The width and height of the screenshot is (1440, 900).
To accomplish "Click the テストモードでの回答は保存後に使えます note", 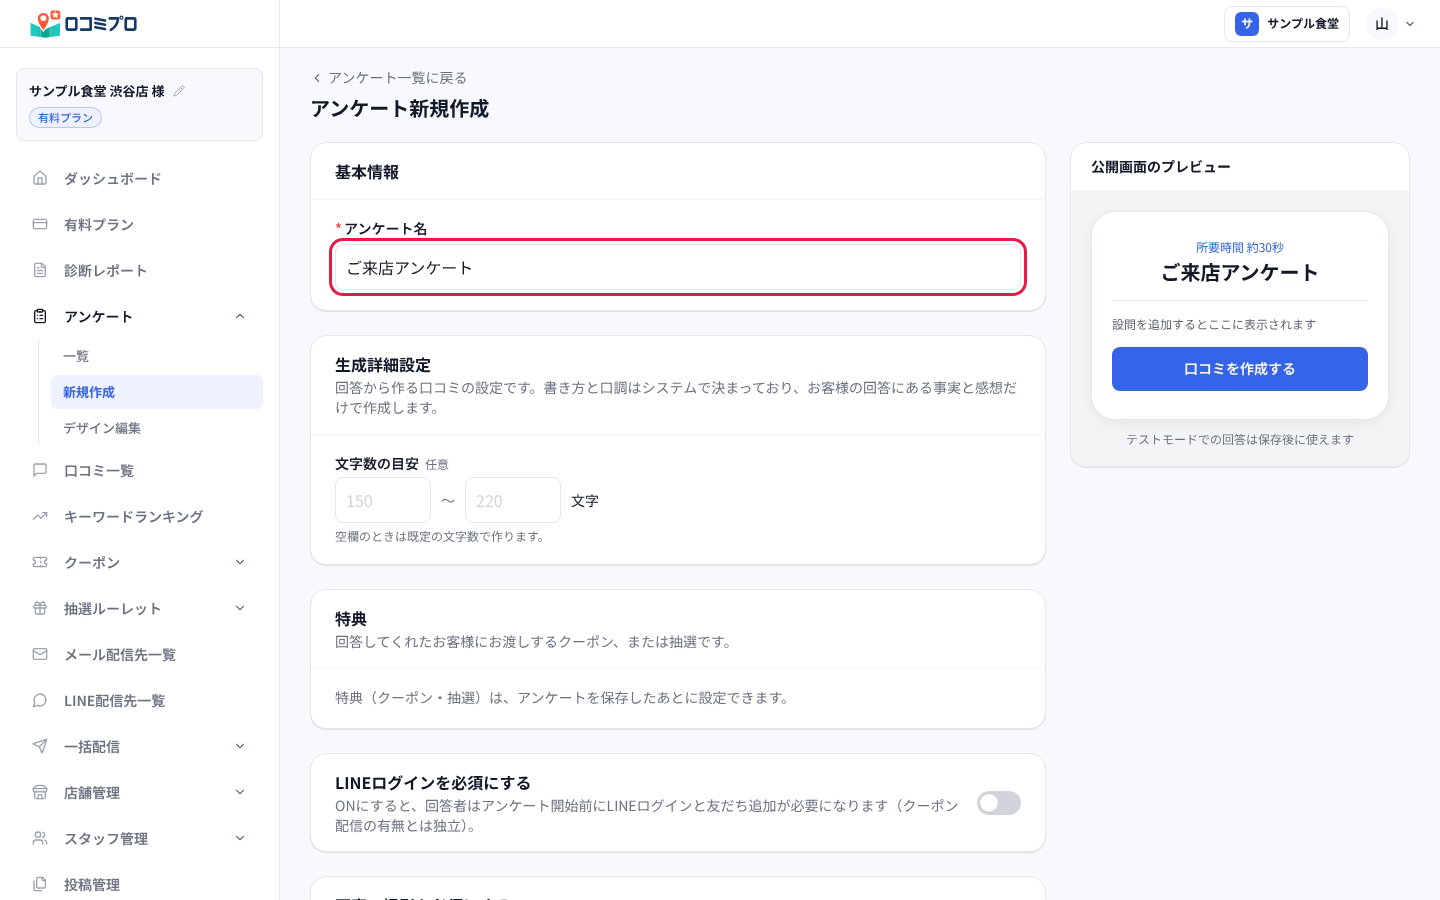I will [1240, 440].
